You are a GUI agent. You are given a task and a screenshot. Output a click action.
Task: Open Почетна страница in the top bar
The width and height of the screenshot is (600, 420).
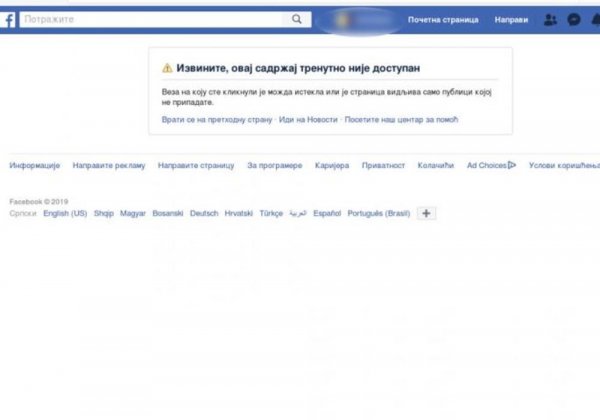pyautogui.click(x=443, y=19)
